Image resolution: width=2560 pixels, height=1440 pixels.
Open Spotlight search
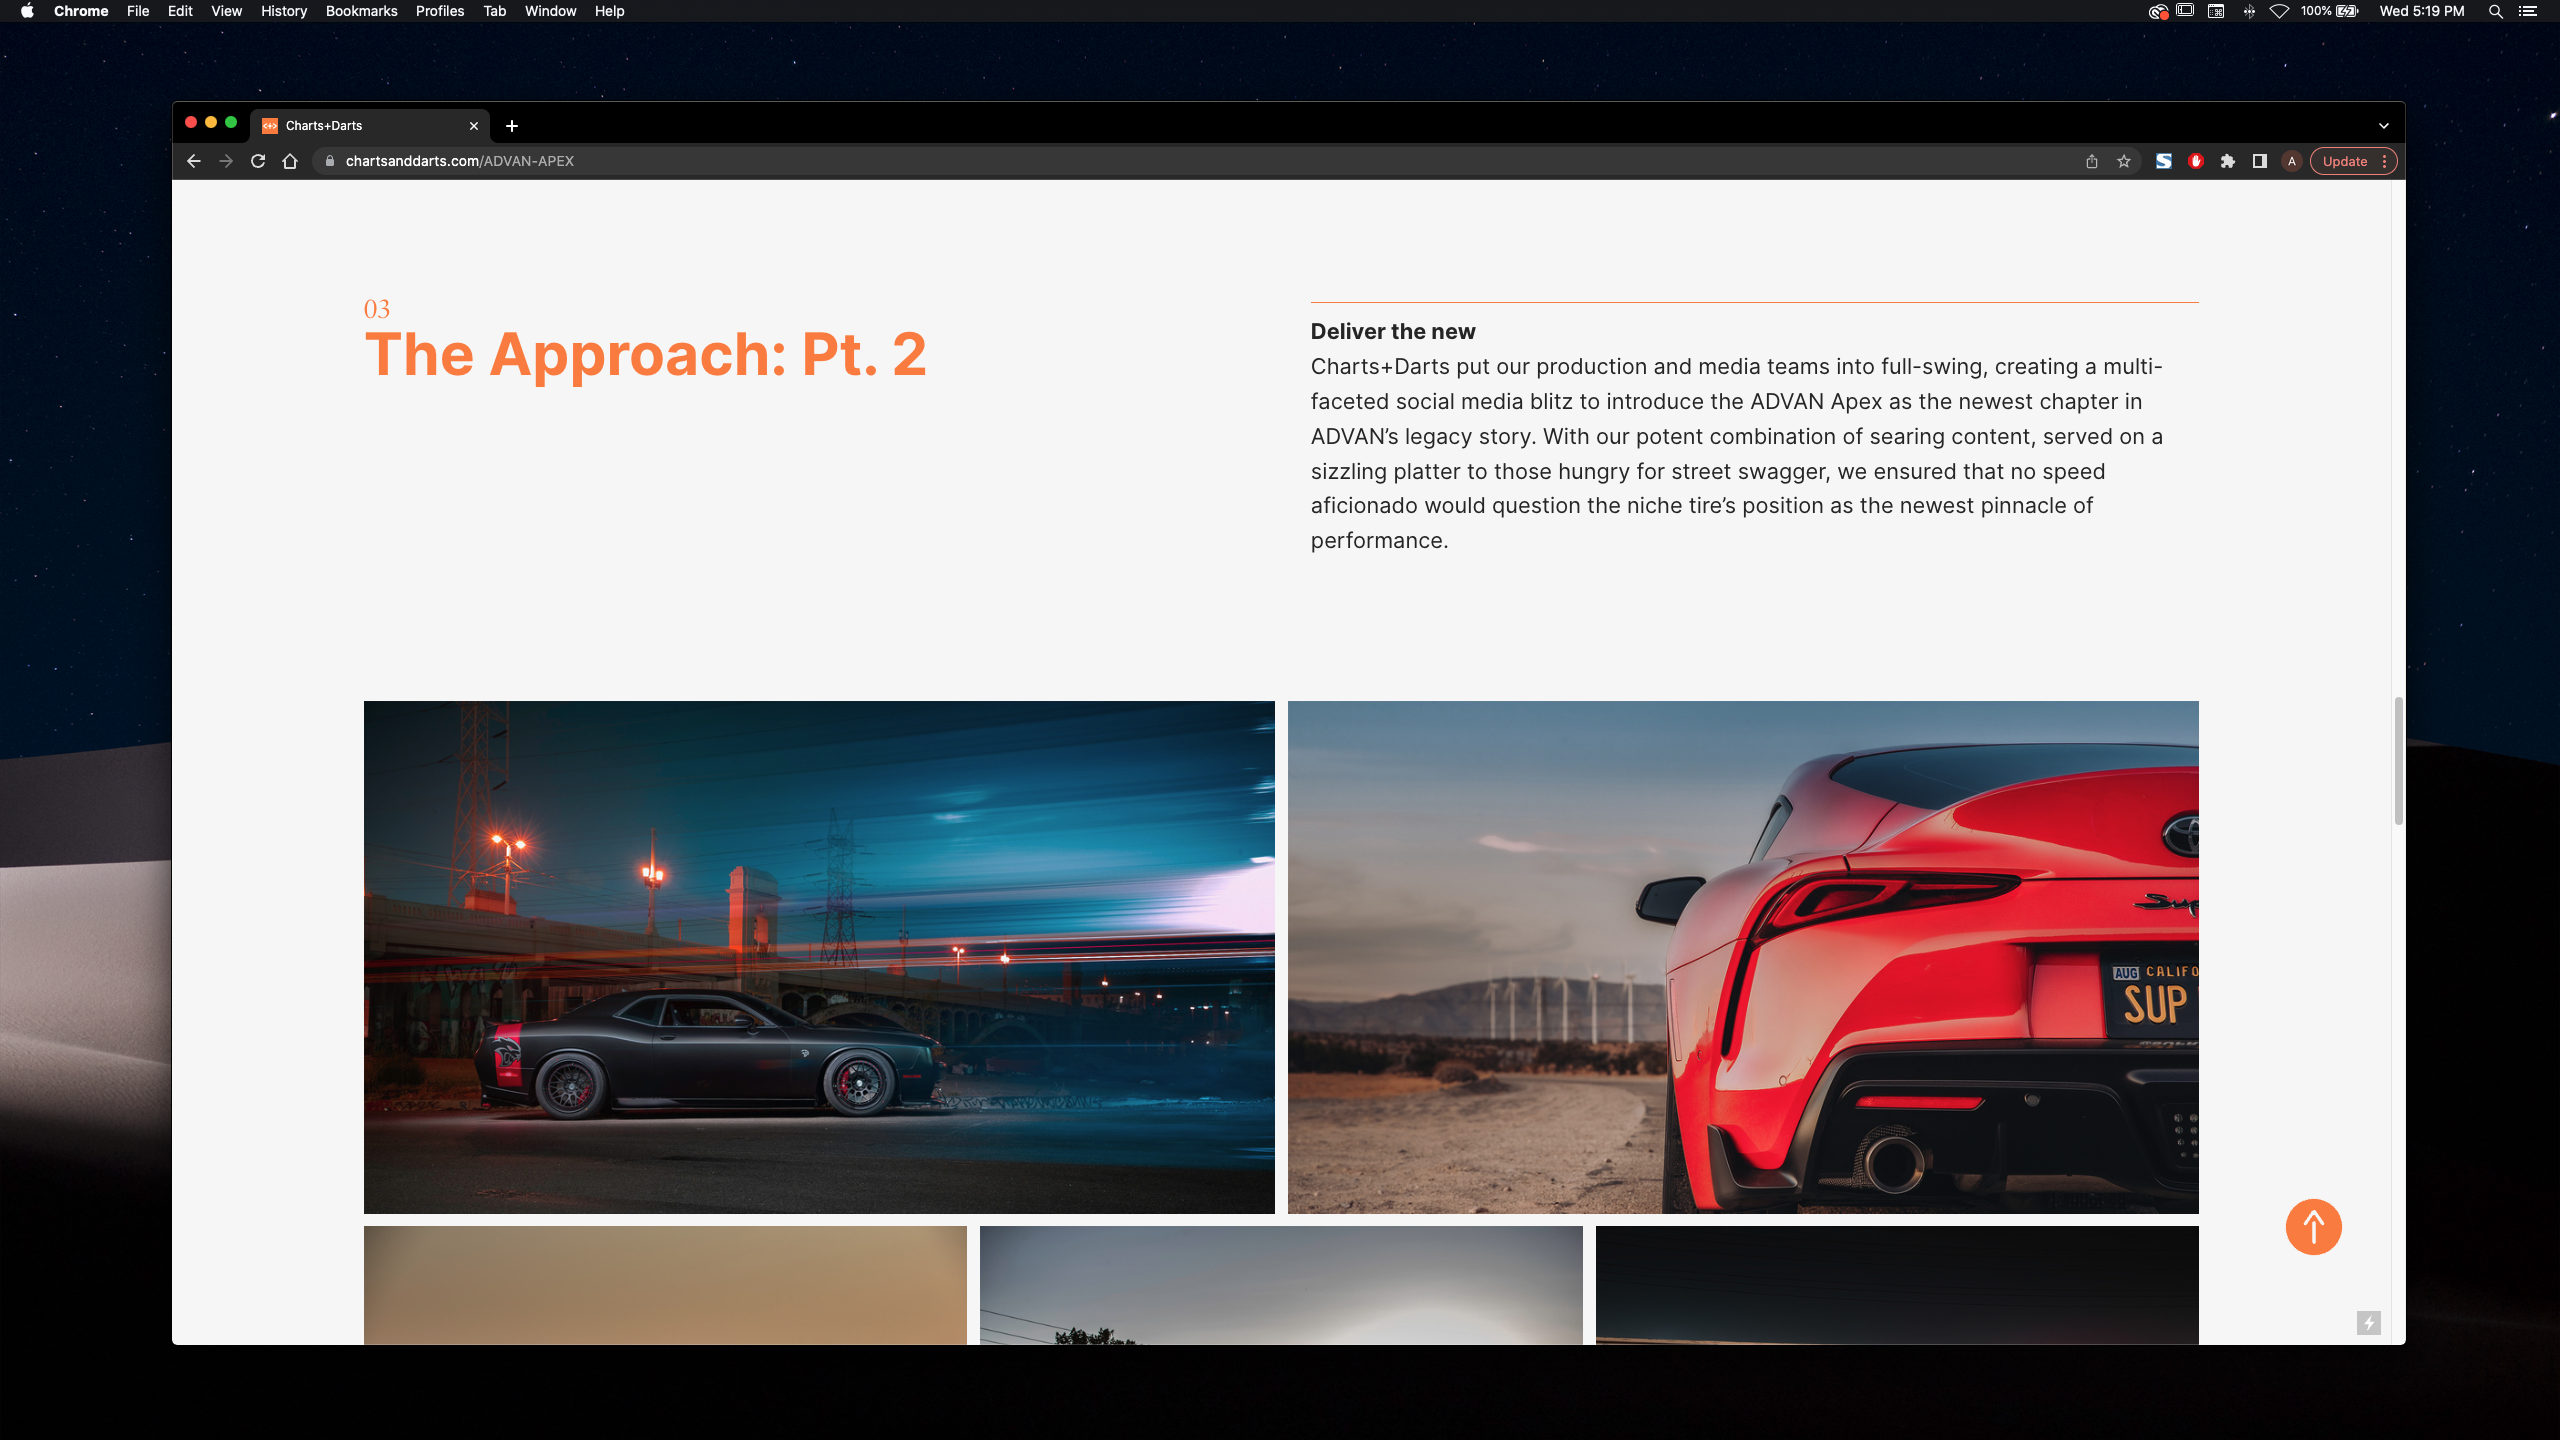coord(2496,11)
